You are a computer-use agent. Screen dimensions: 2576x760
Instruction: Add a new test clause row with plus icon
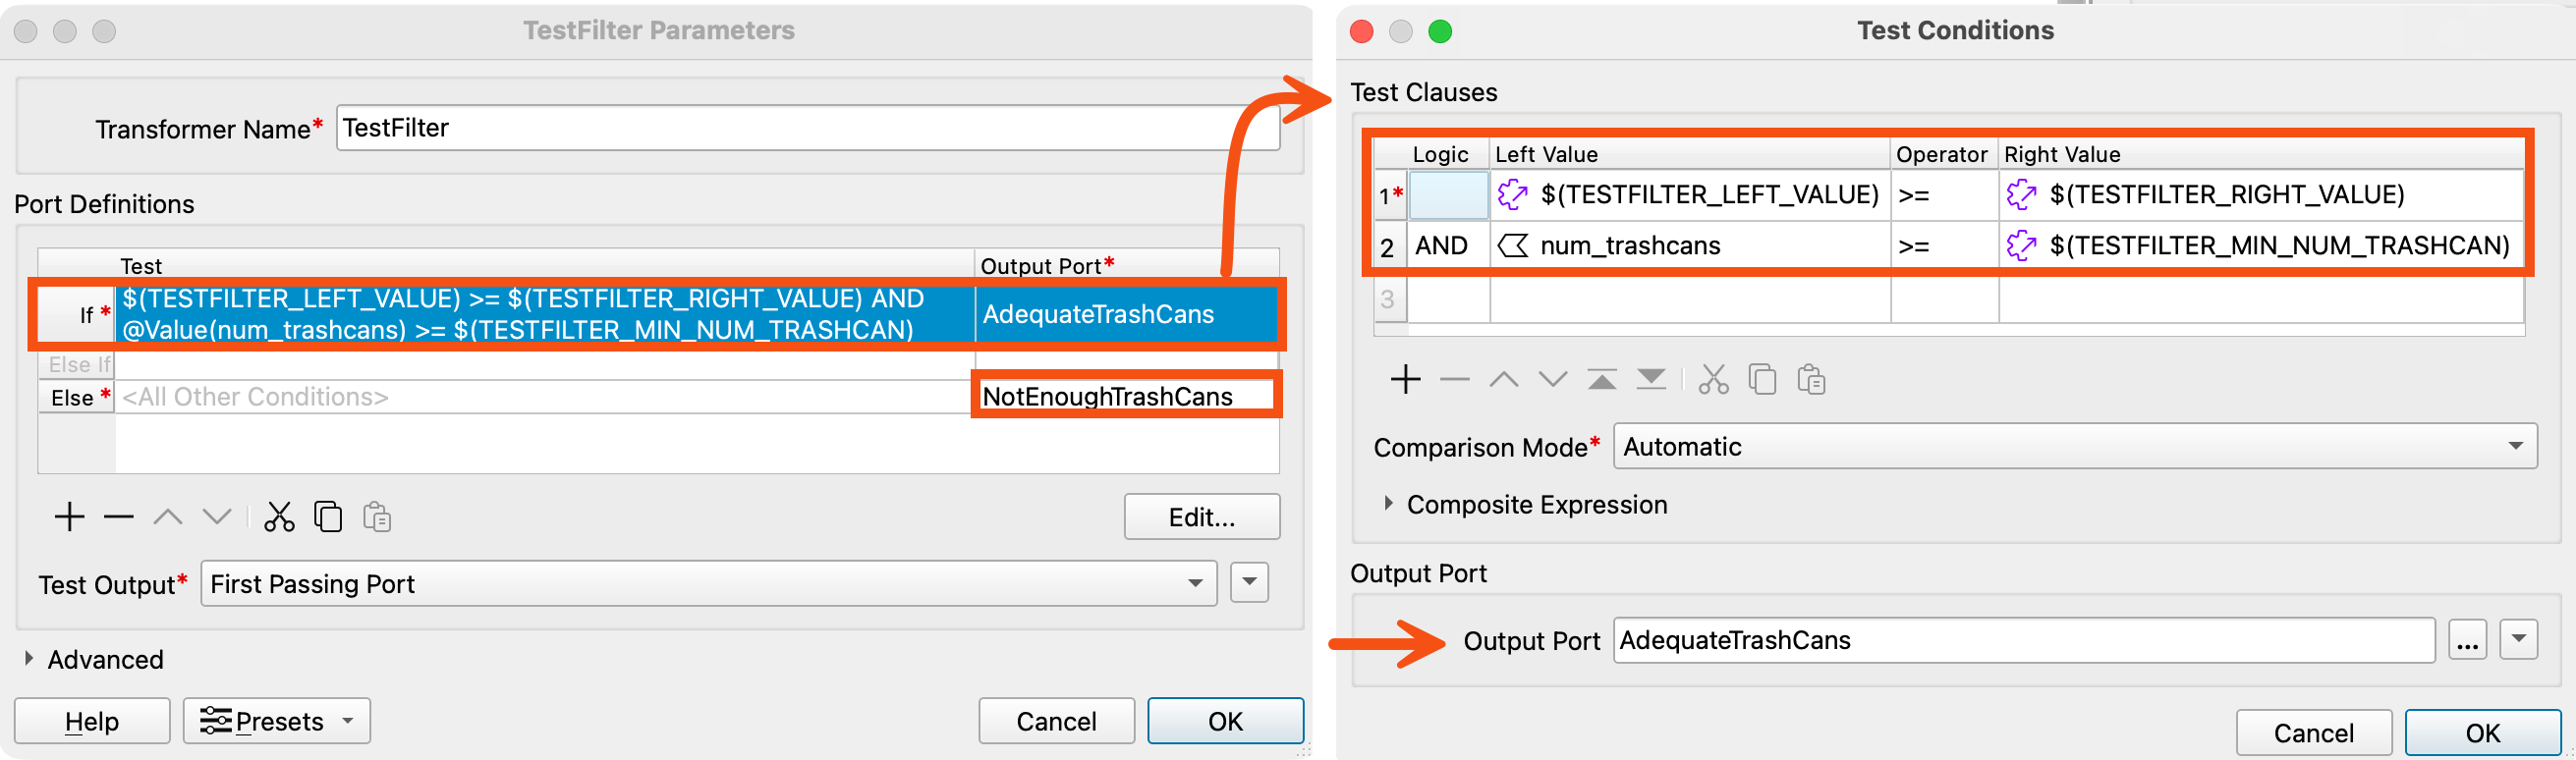pos(1405,380)
